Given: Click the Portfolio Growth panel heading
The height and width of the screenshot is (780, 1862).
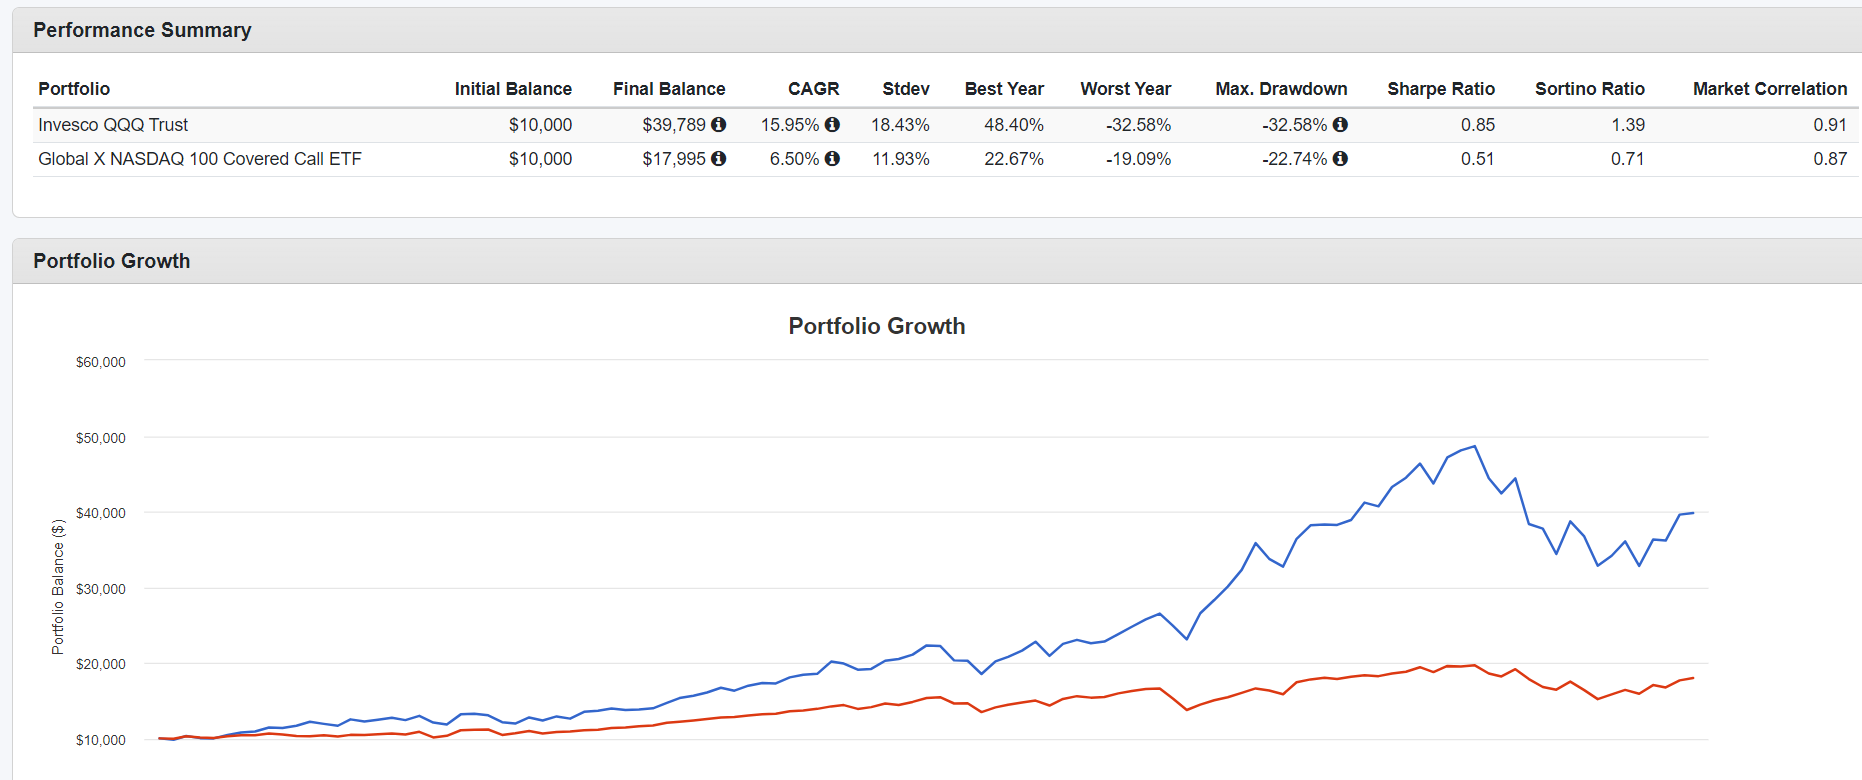Looking at the screenshot, I should (x=112, y=261).
